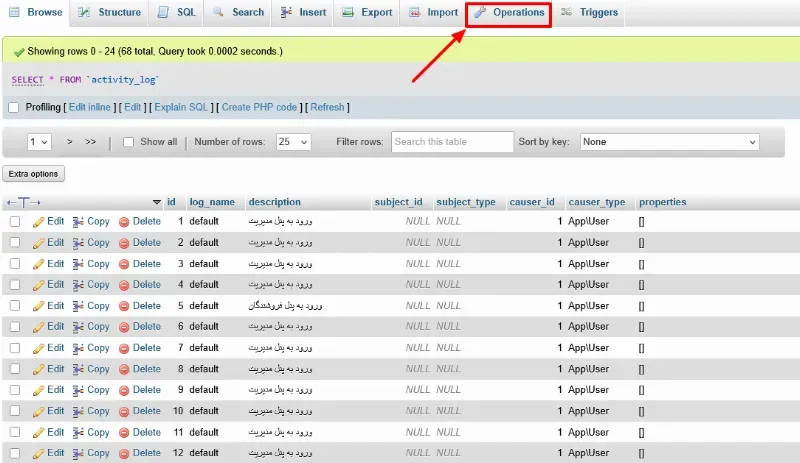Click Edit pencil icon for row 2
Viewport: 800px width, 463px height.
click(x=38, y=243)
